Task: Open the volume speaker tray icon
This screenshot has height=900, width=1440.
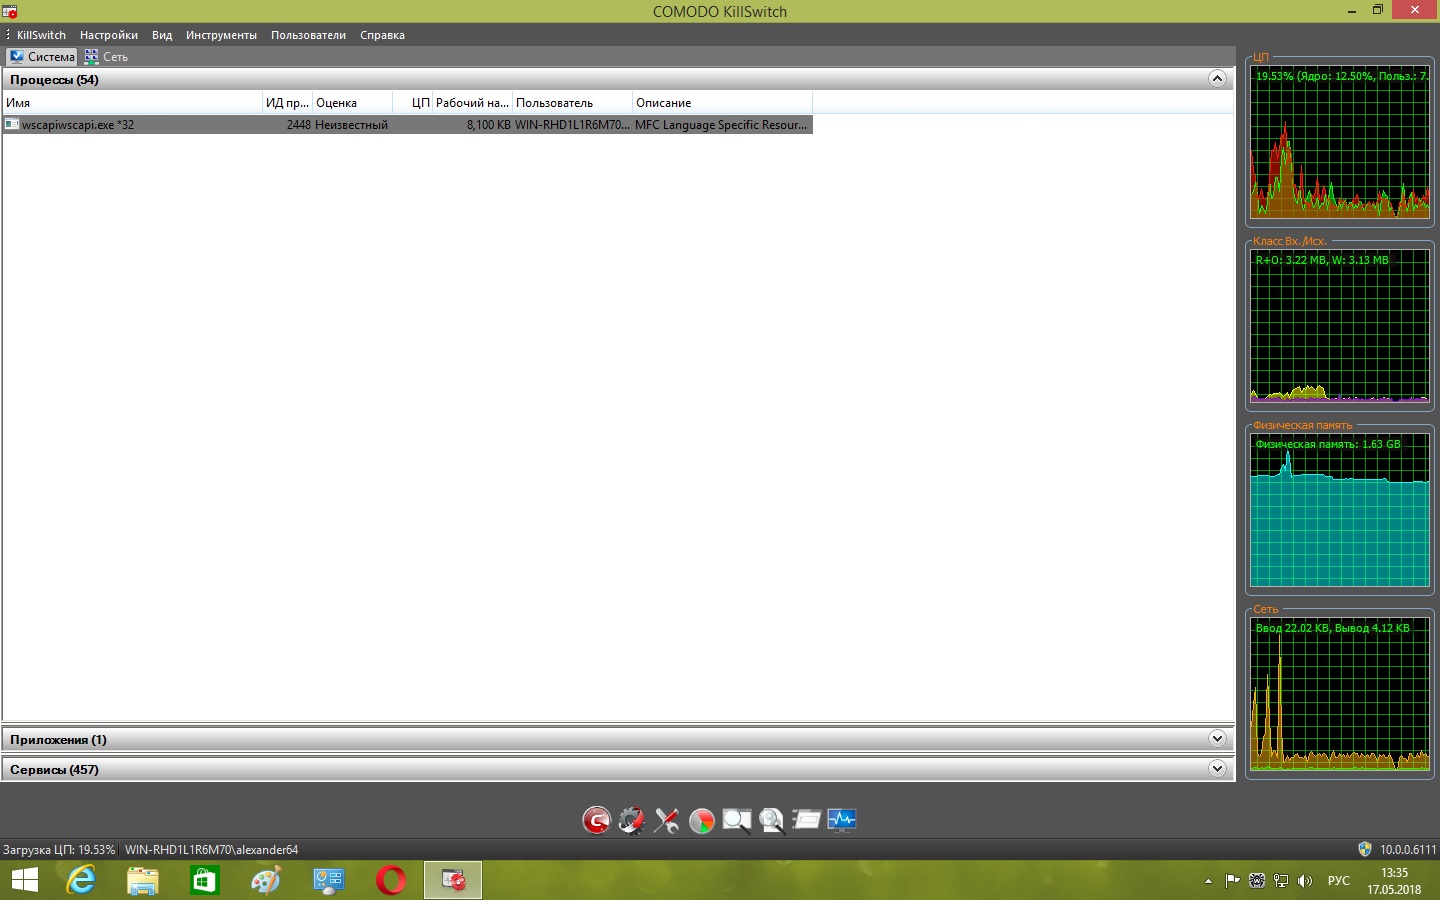Action: pyautogui.click(x=1305, y=881)
